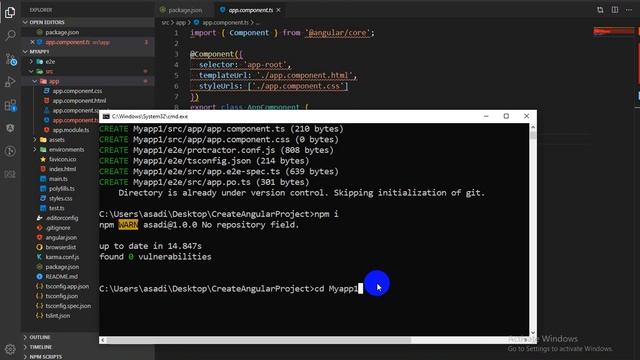Screen dimensions: 640x360
Task: Open tsconfig.json file
Action: 62,296
